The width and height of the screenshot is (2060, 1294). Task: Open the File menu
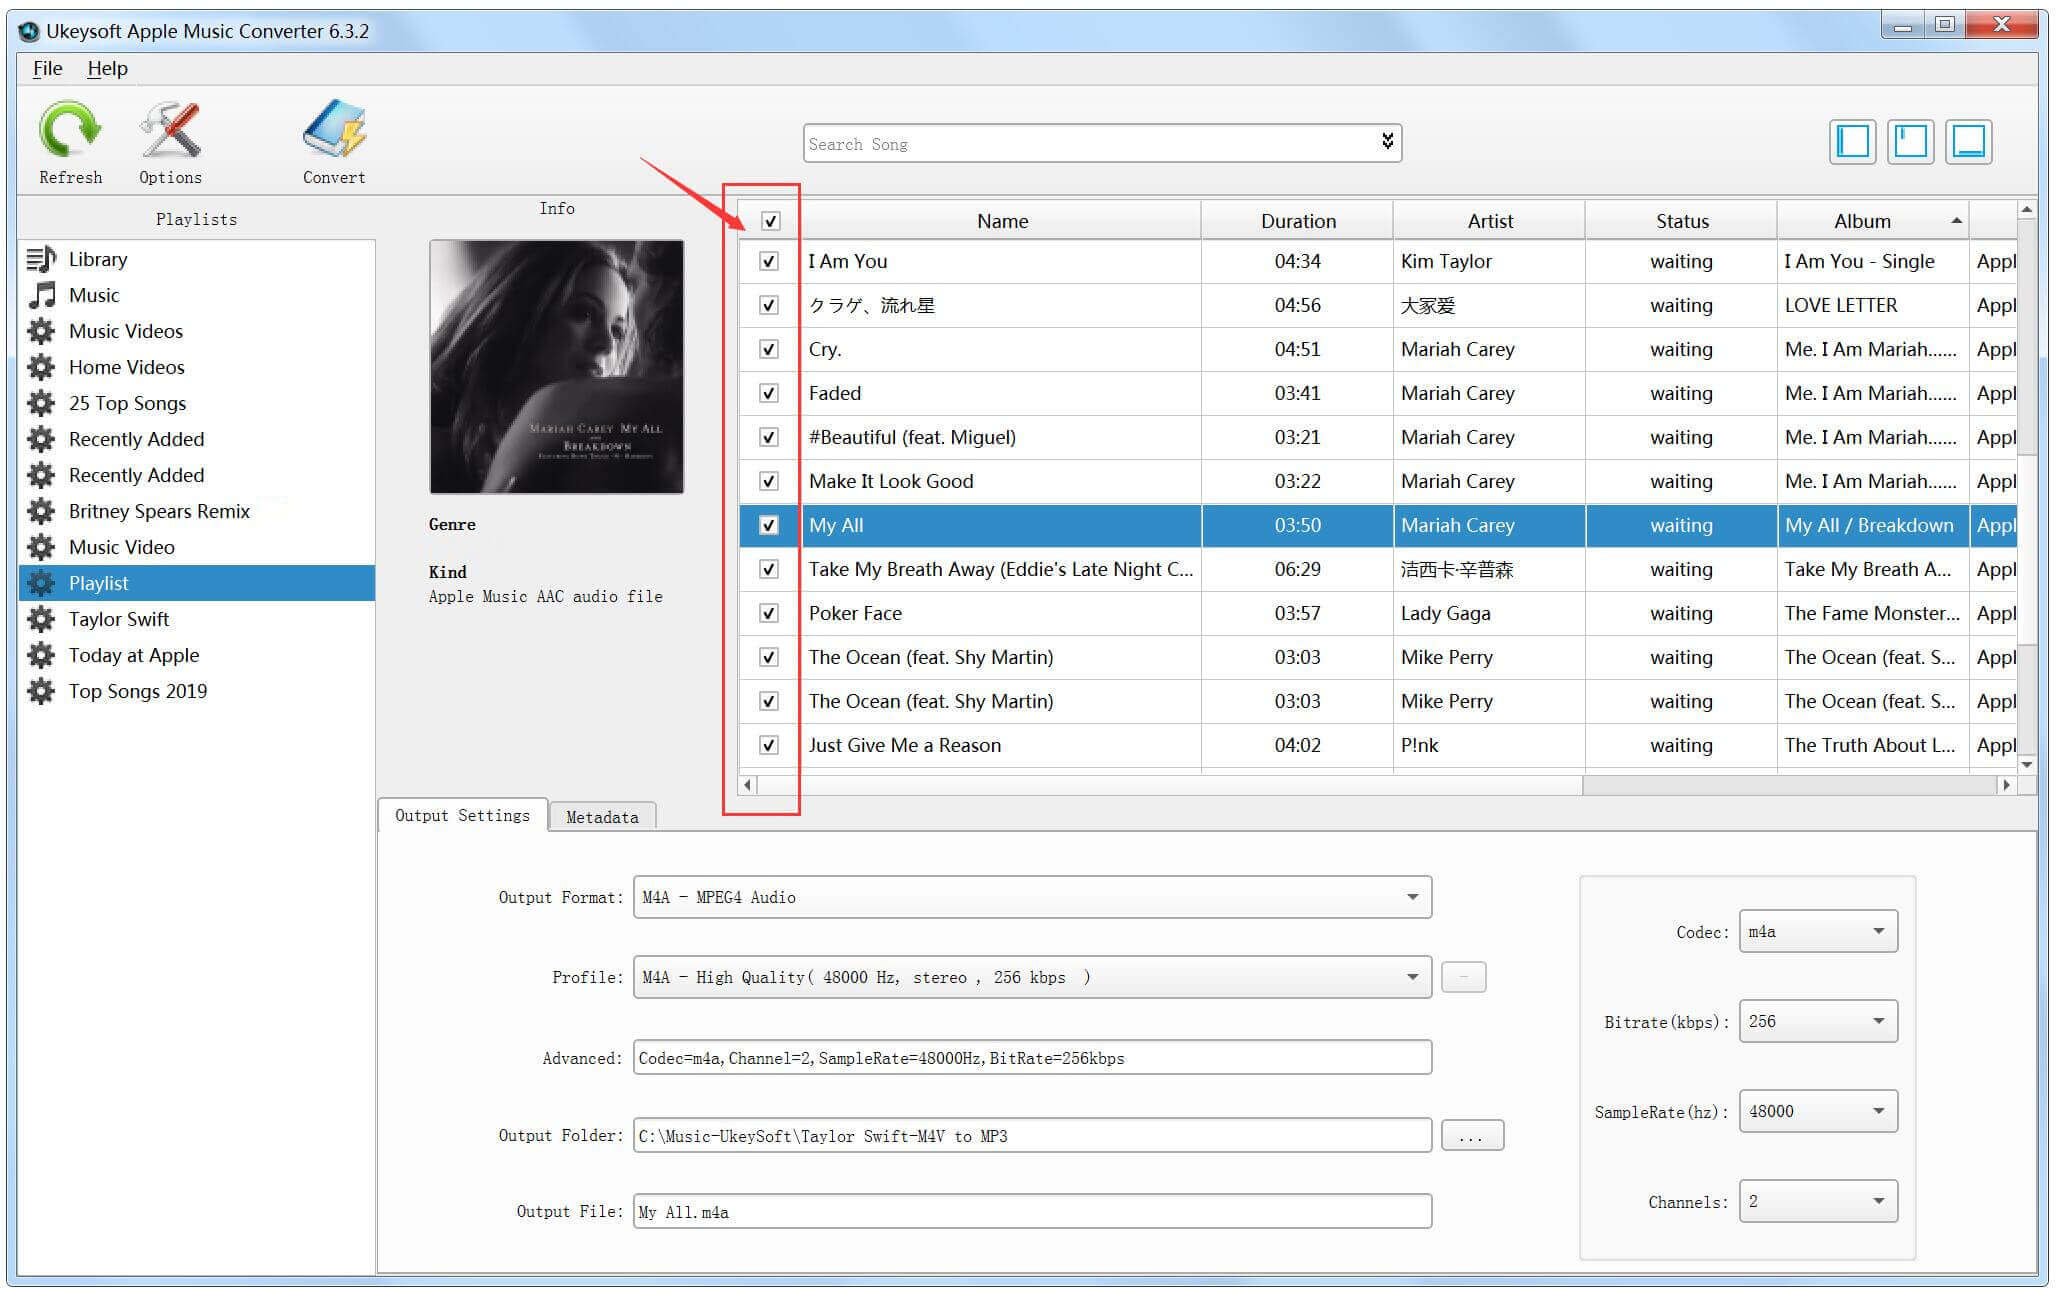click(x=49, y=64)
